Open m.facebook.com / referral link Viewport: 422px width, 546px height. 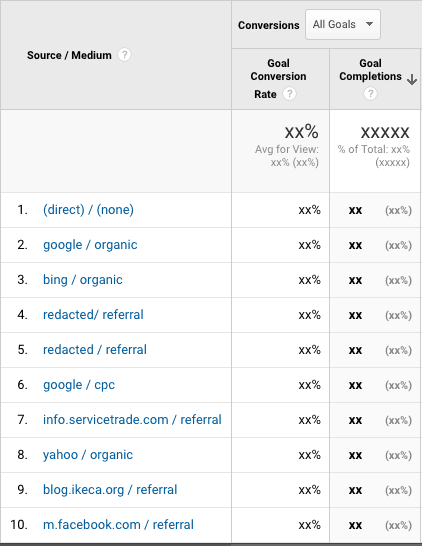click(118, 525)
